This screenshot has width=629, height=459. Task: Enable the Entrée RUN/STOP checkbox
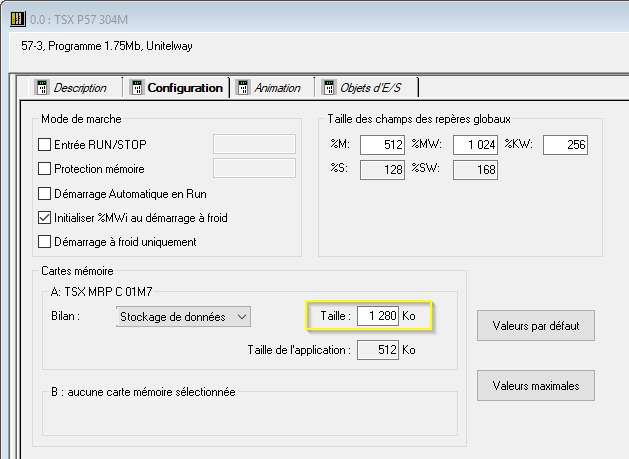[44, 144]
